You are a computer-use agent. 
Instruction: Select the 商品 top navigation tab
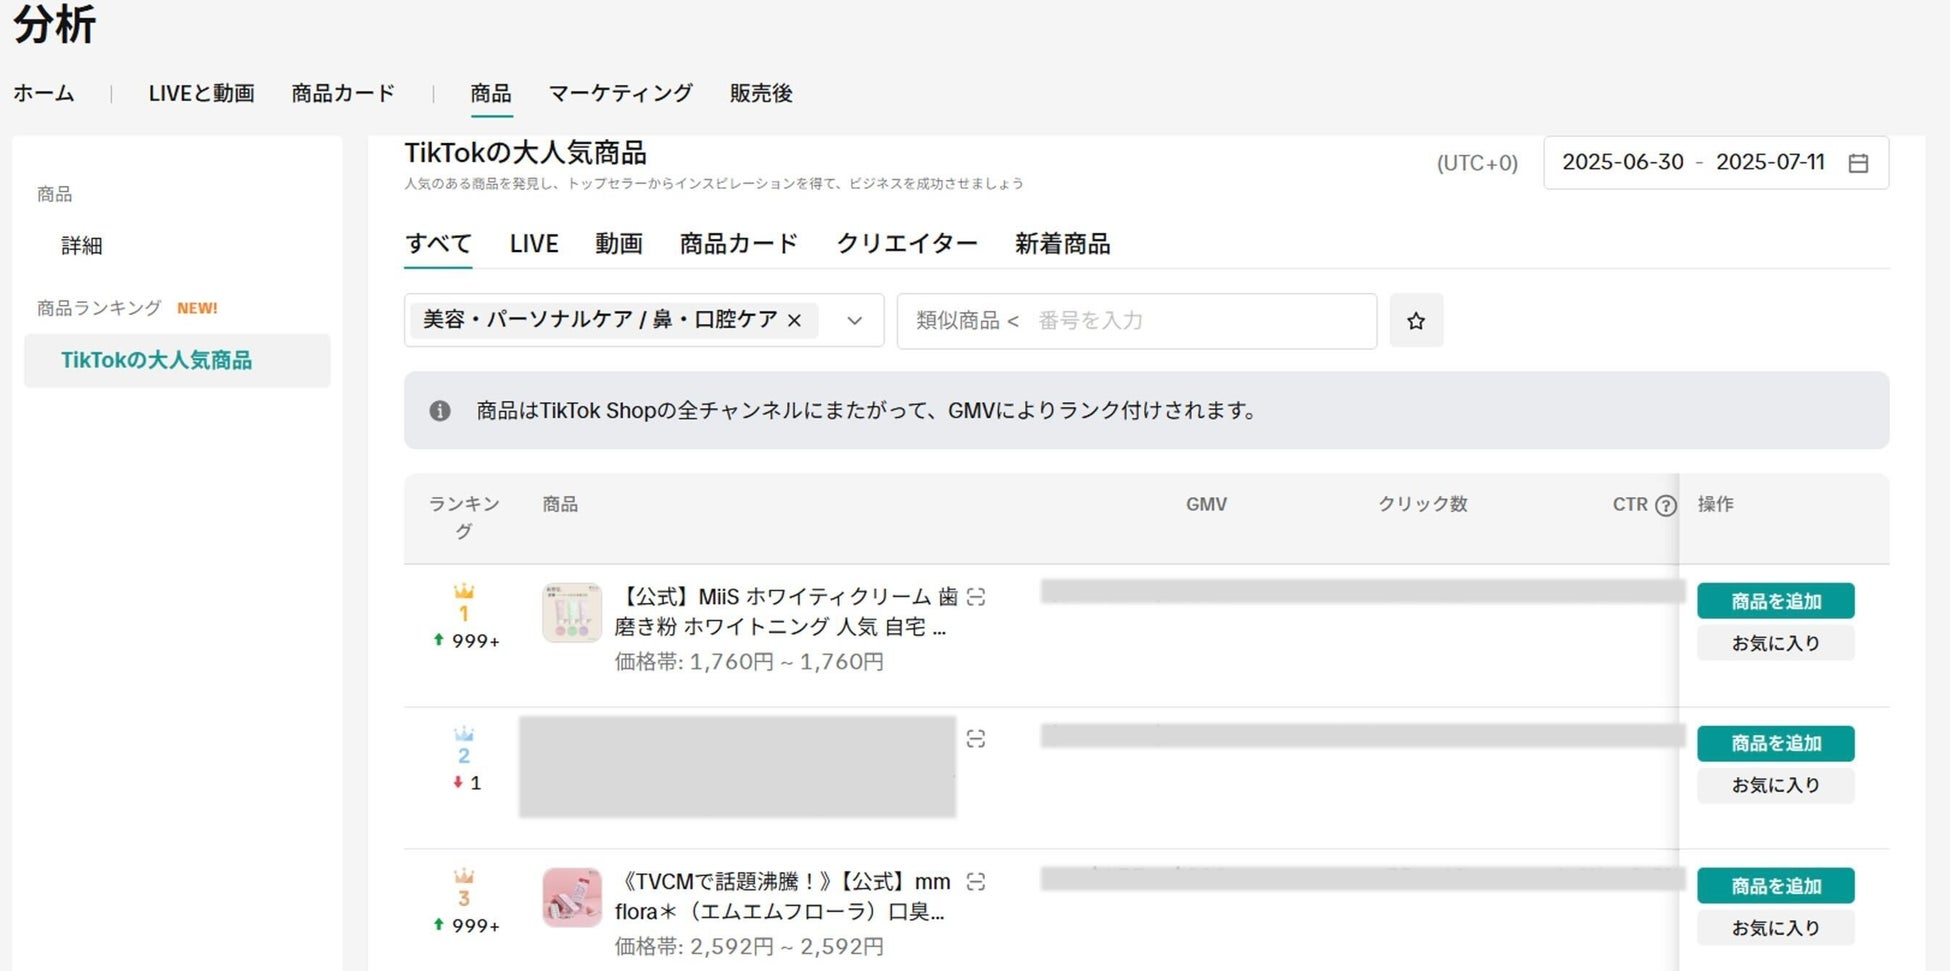click(491, 93)
